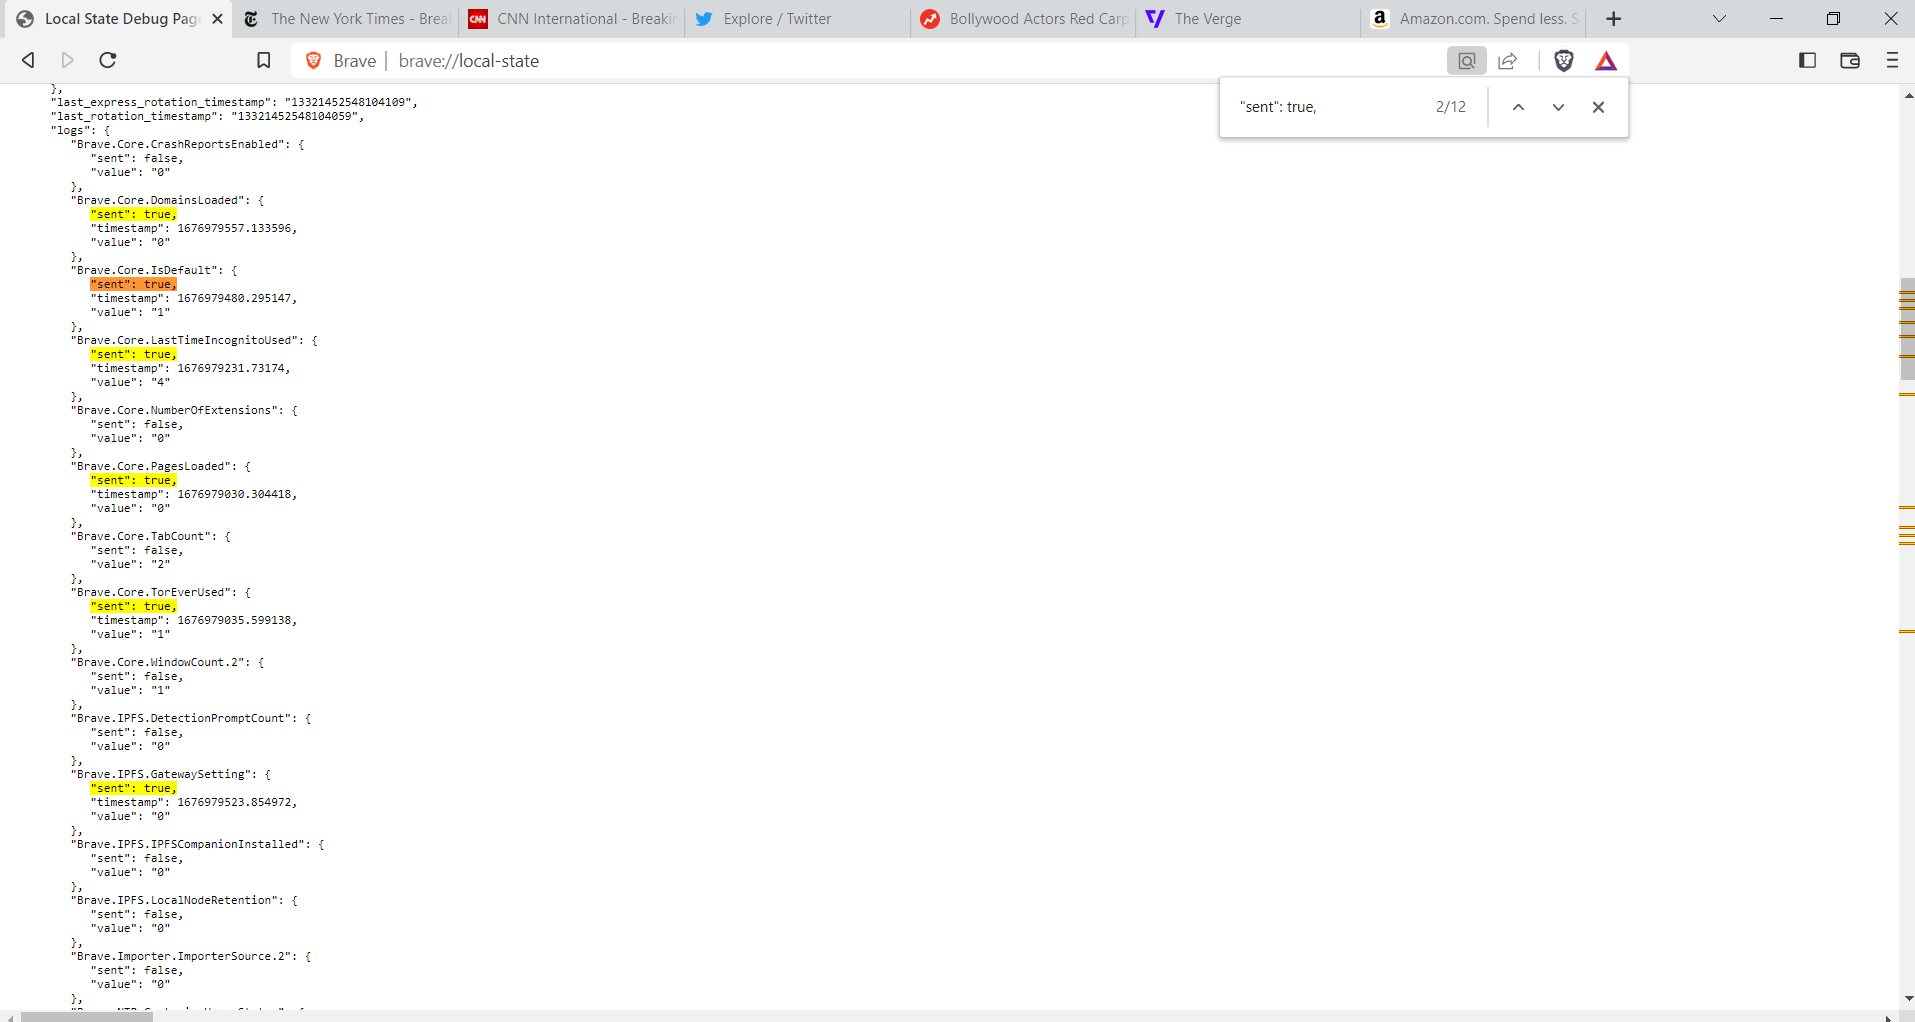1915x1022 pixels.
Task: Jump to the previous 'sent: true' match
Action: 1517,107
